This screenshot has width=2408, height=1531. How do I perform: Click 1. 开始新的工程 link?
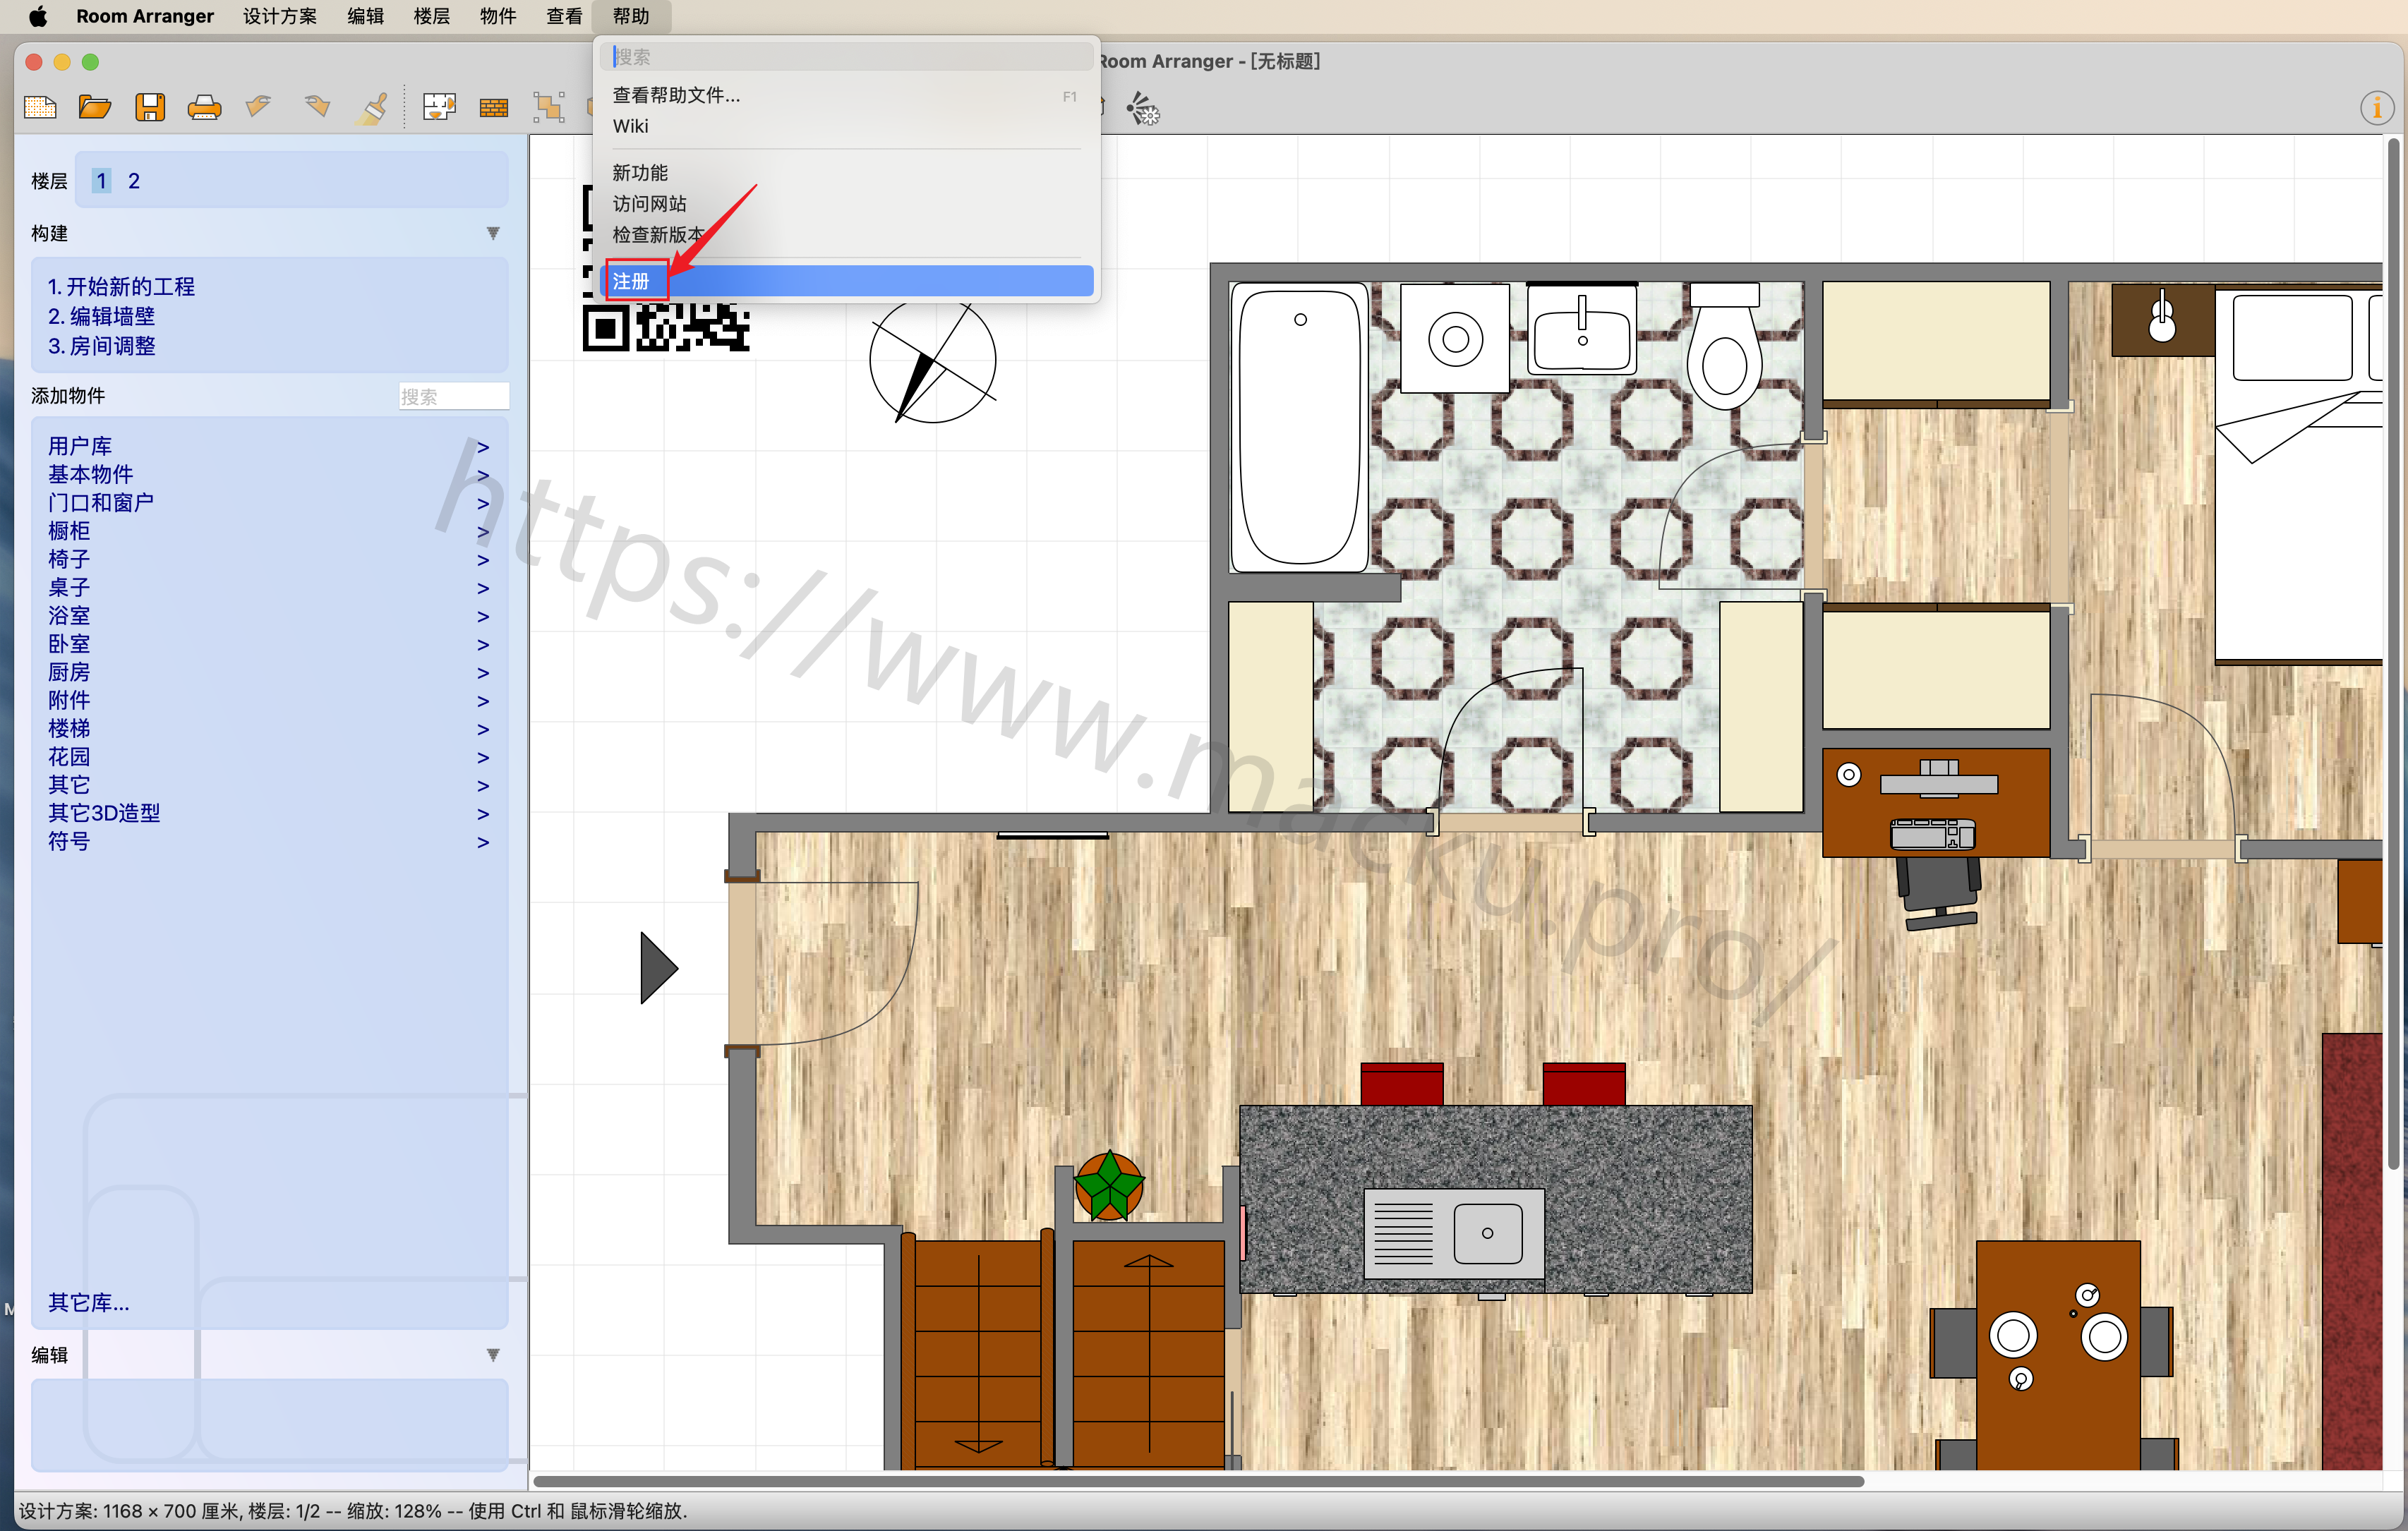tap(121, 287)
